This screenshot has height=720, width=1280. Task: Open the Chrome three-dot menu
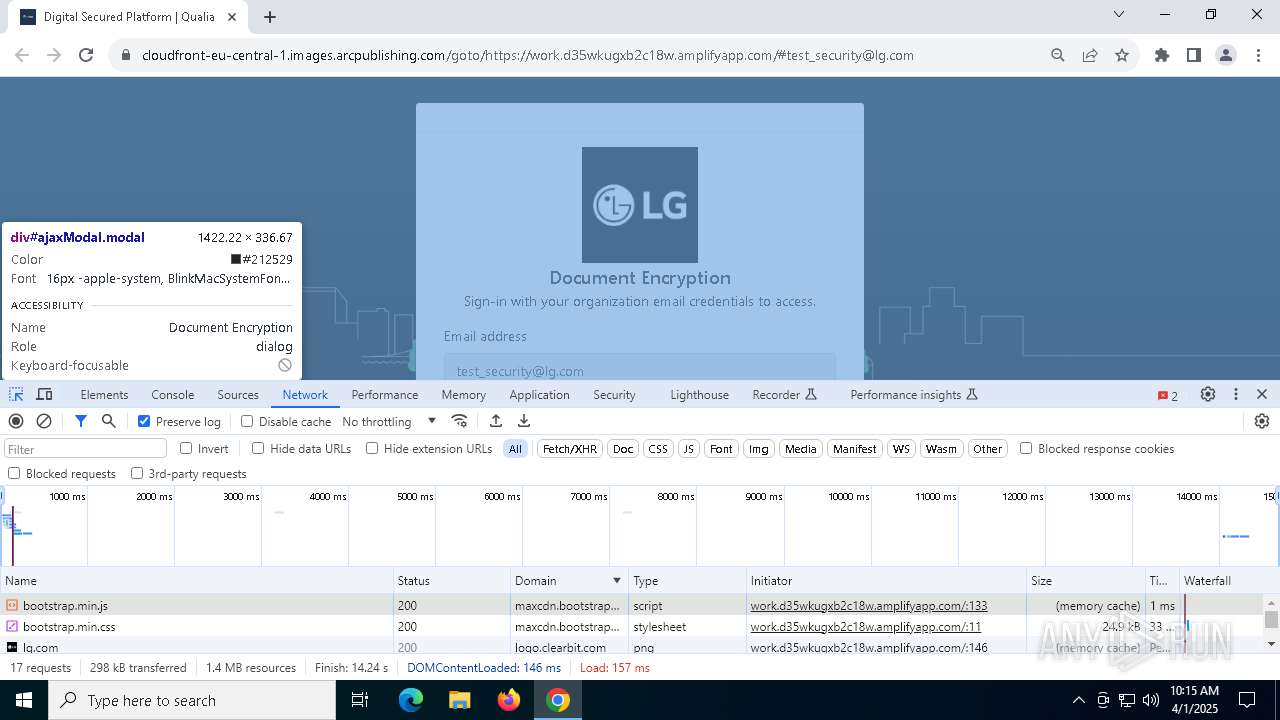click(1258, 55)
